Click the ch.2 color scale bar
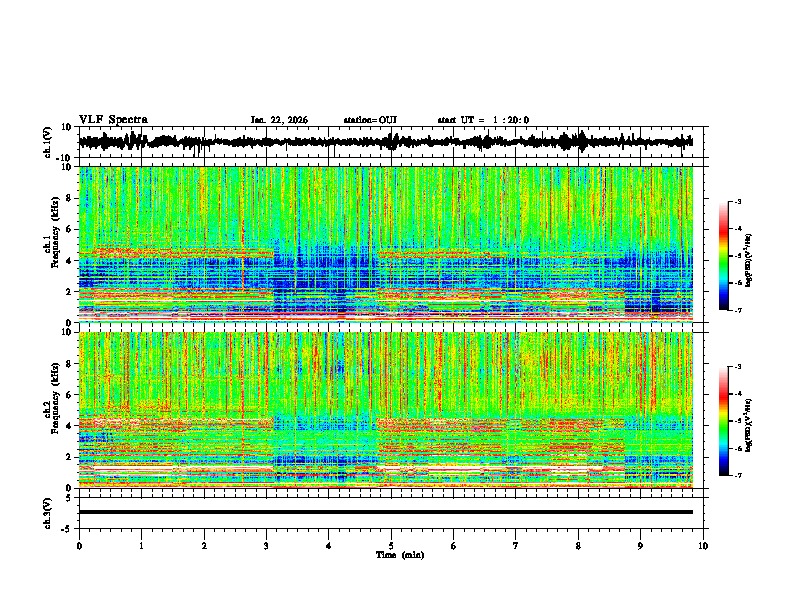Screen dimensions: 792x612 pos(723,421)
